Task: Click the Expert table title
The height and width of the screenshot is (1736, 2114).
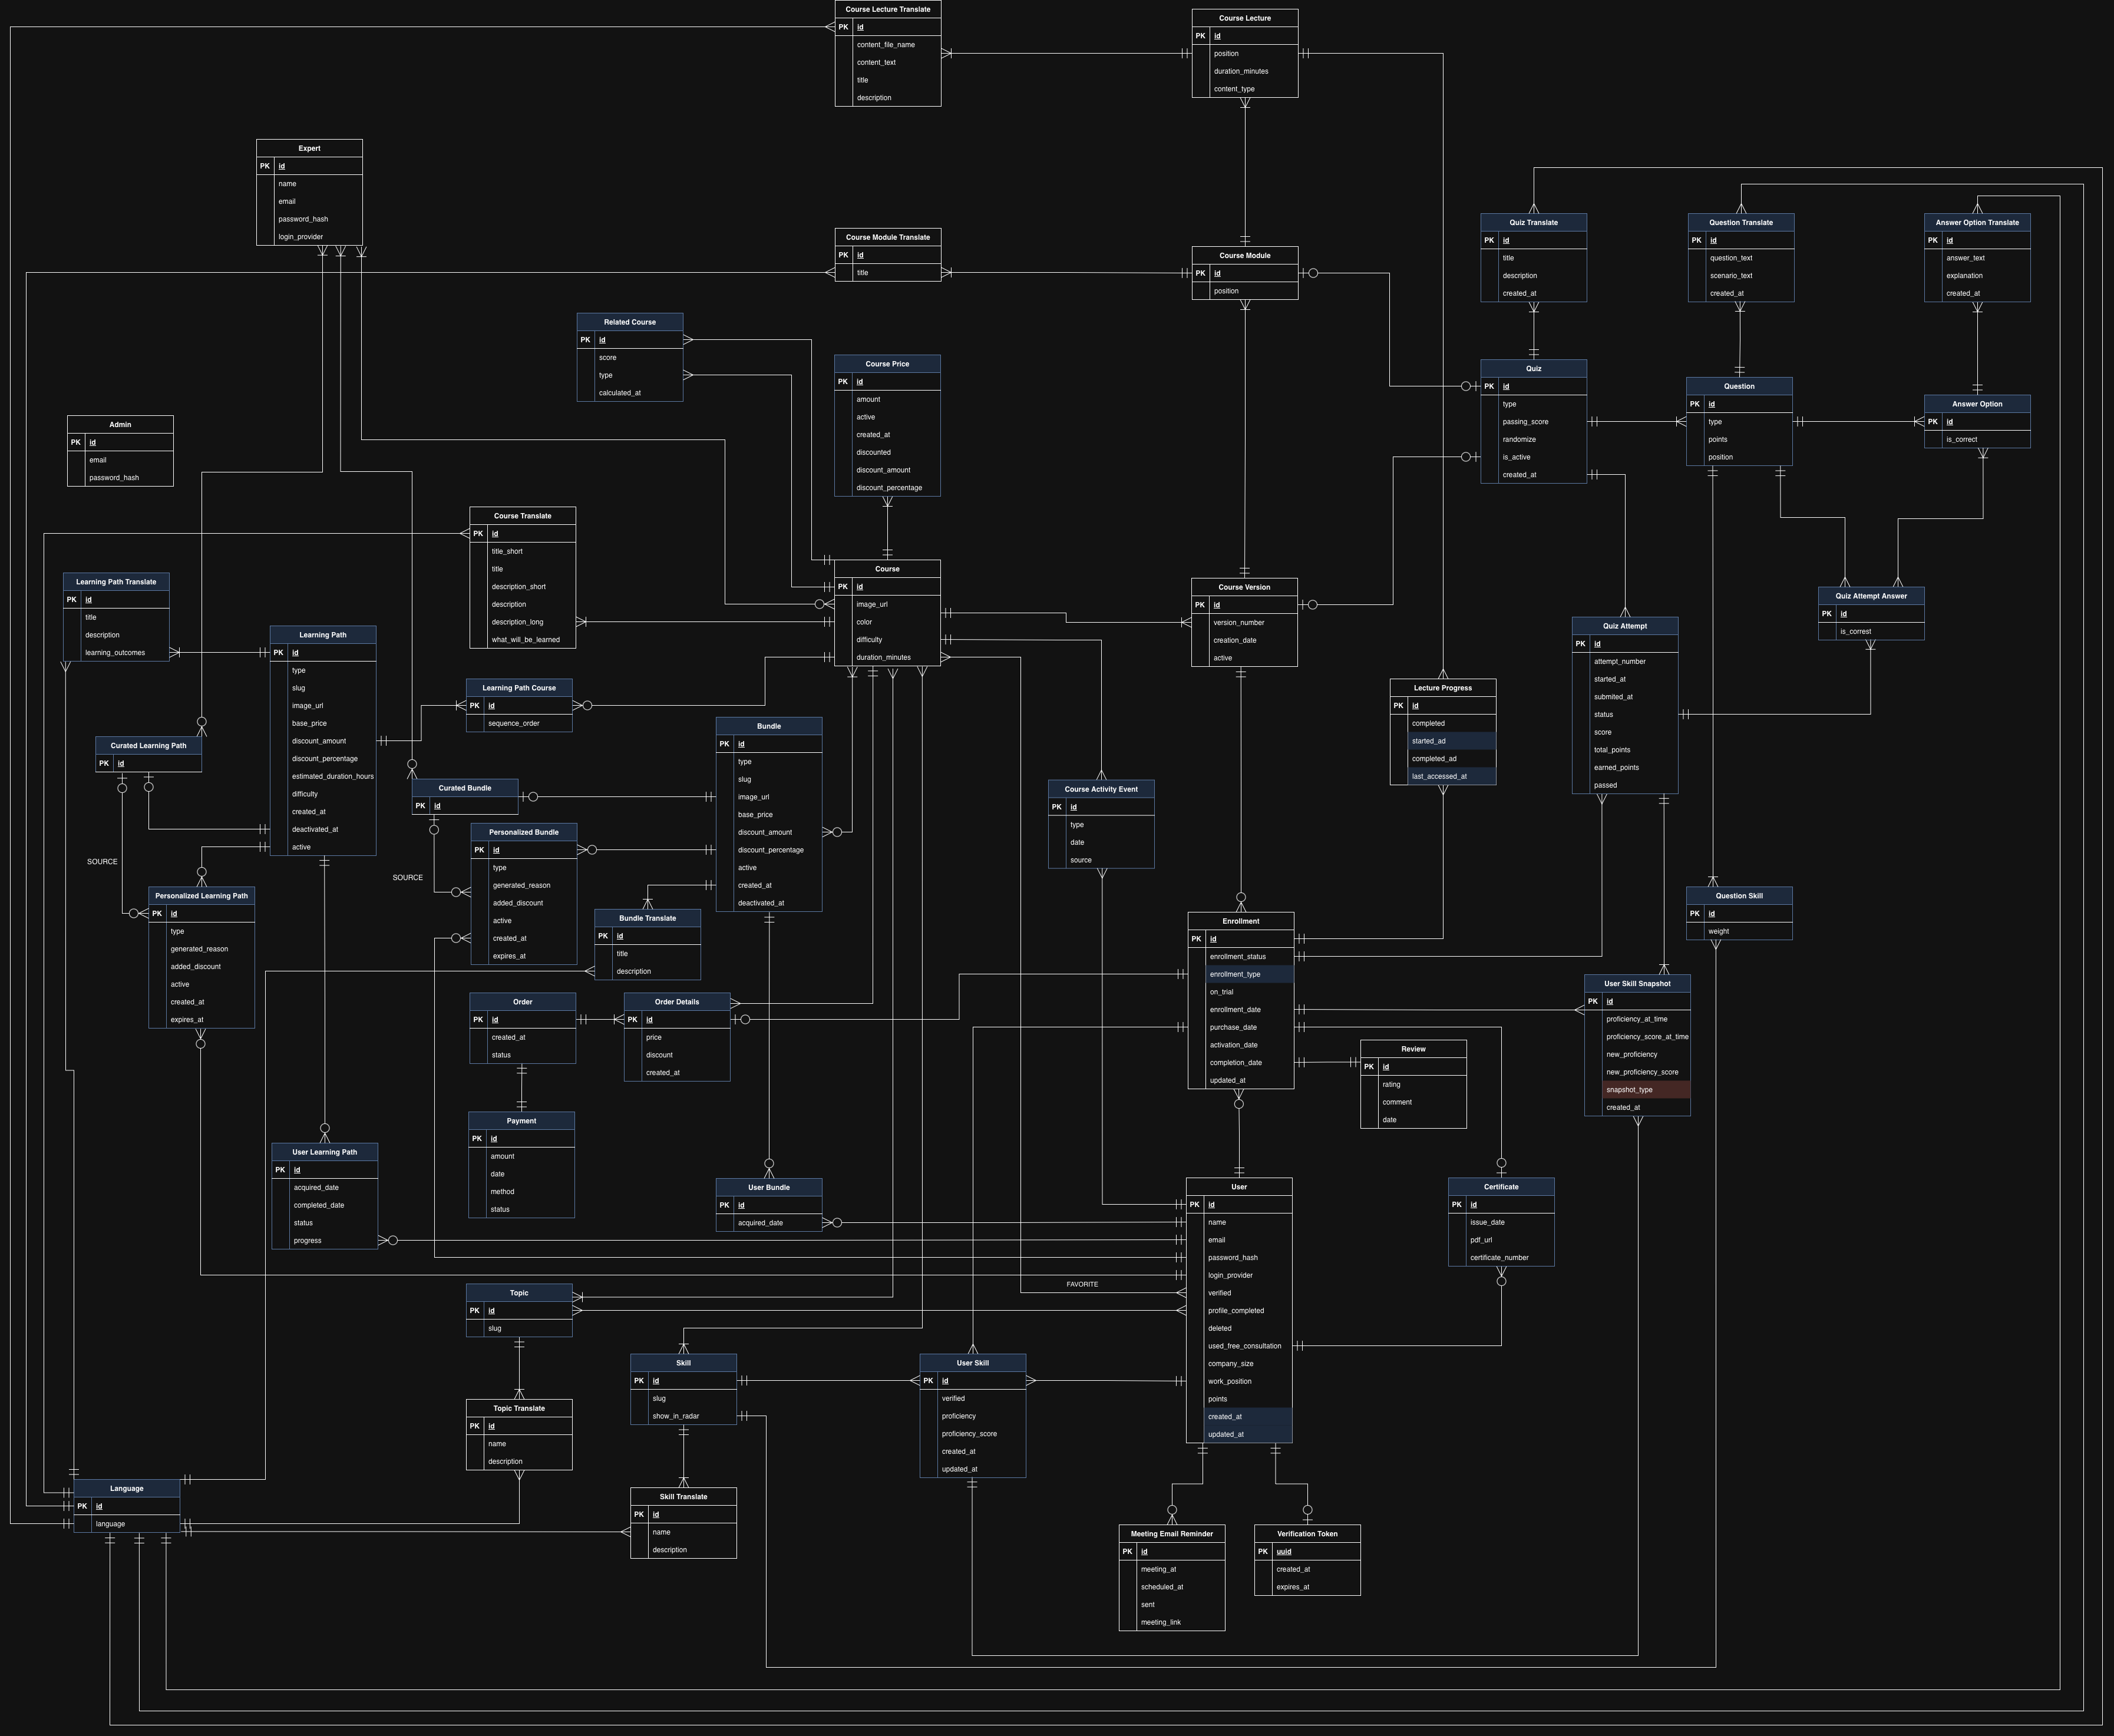Action: 309,148
